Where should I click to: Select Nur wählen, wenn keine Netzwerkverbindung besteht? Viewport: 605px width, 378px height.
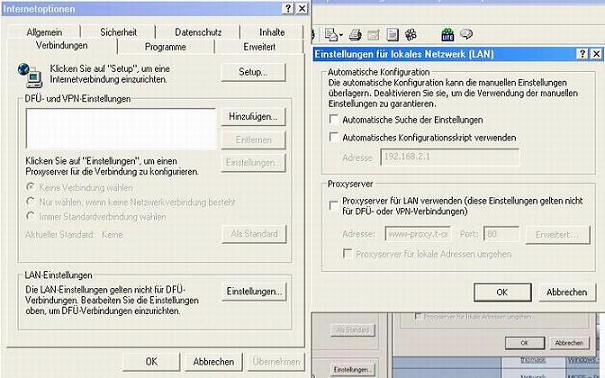[30, 201]
